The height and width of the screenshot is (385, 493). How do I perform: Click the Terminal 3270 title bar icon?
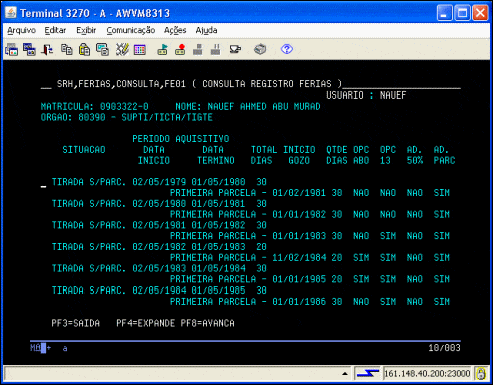pos(11,13)
